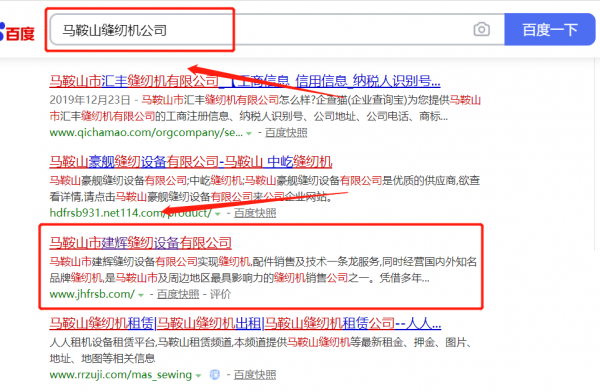The height and width of the screenshot is (392, 600).
Task: Expand dropdown arrow next to hdfrsb931.net114.com URL
Action: (218, 214)
